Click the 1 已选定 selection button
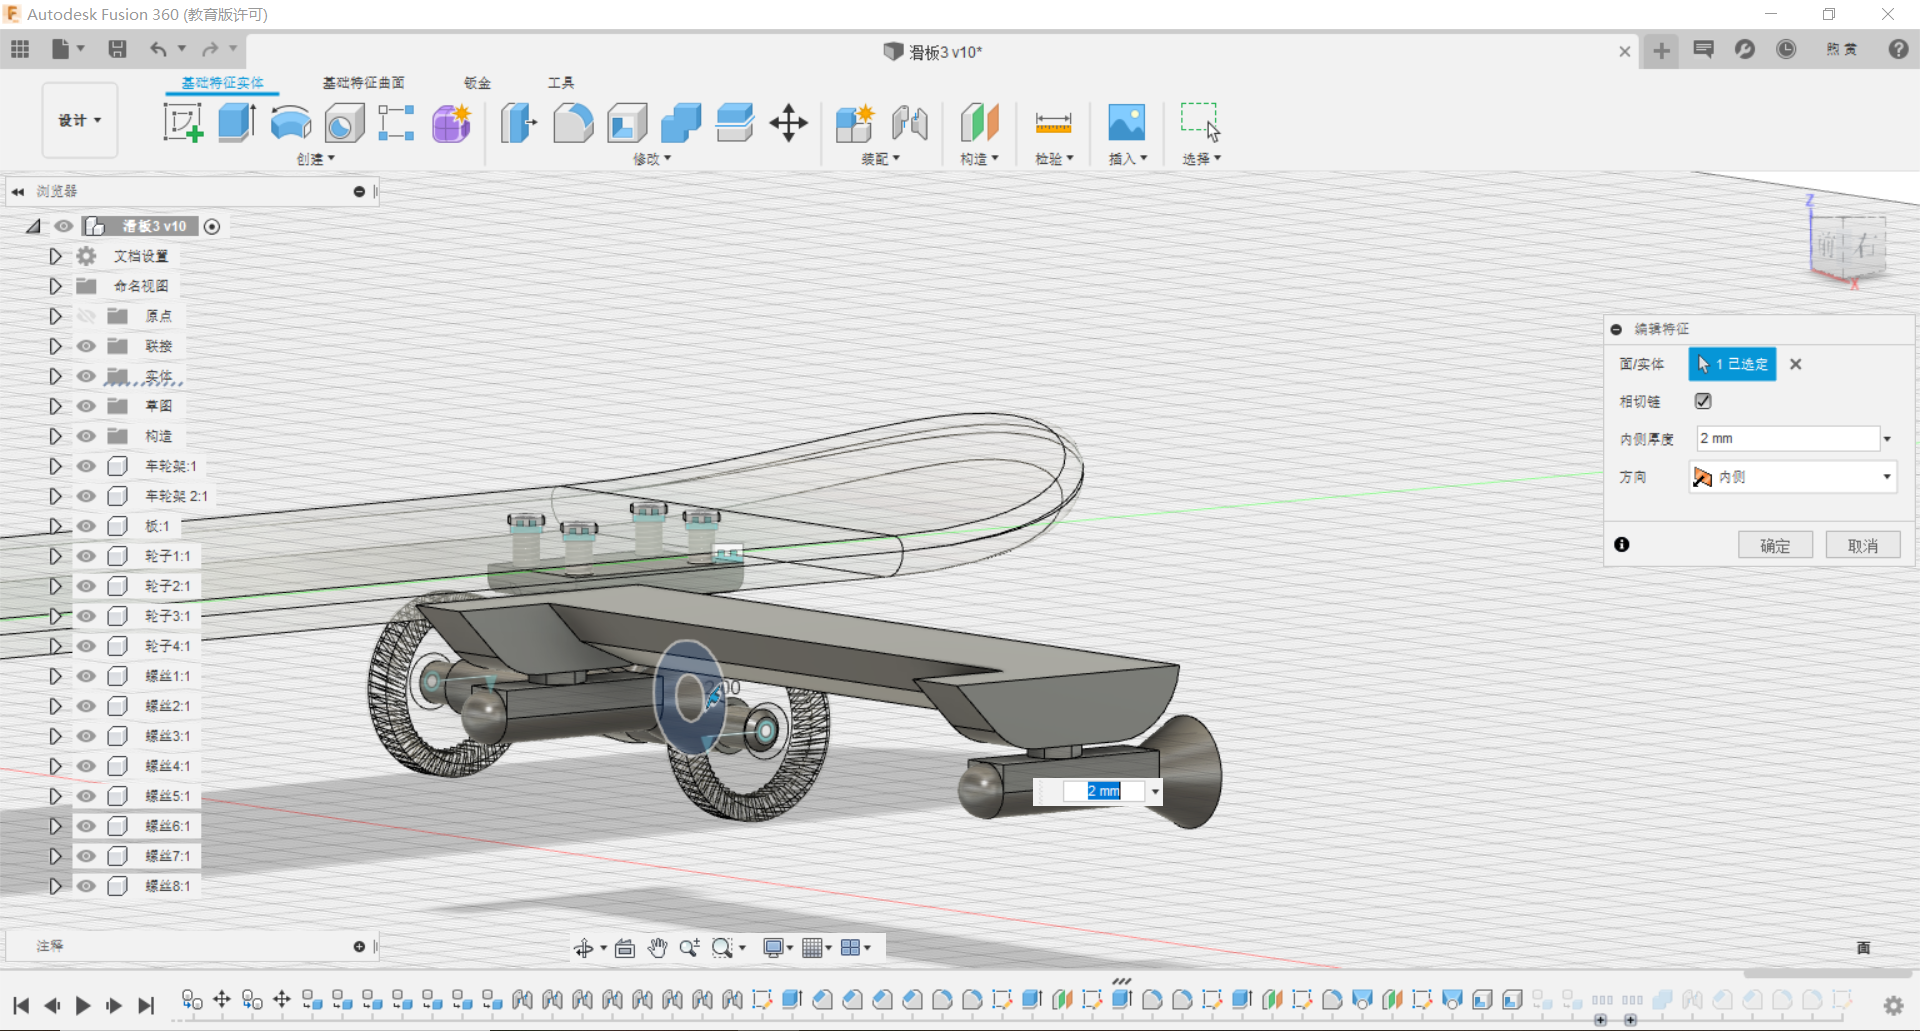The width and height of the screenshot is (1920, 1031). [1733, 364]
